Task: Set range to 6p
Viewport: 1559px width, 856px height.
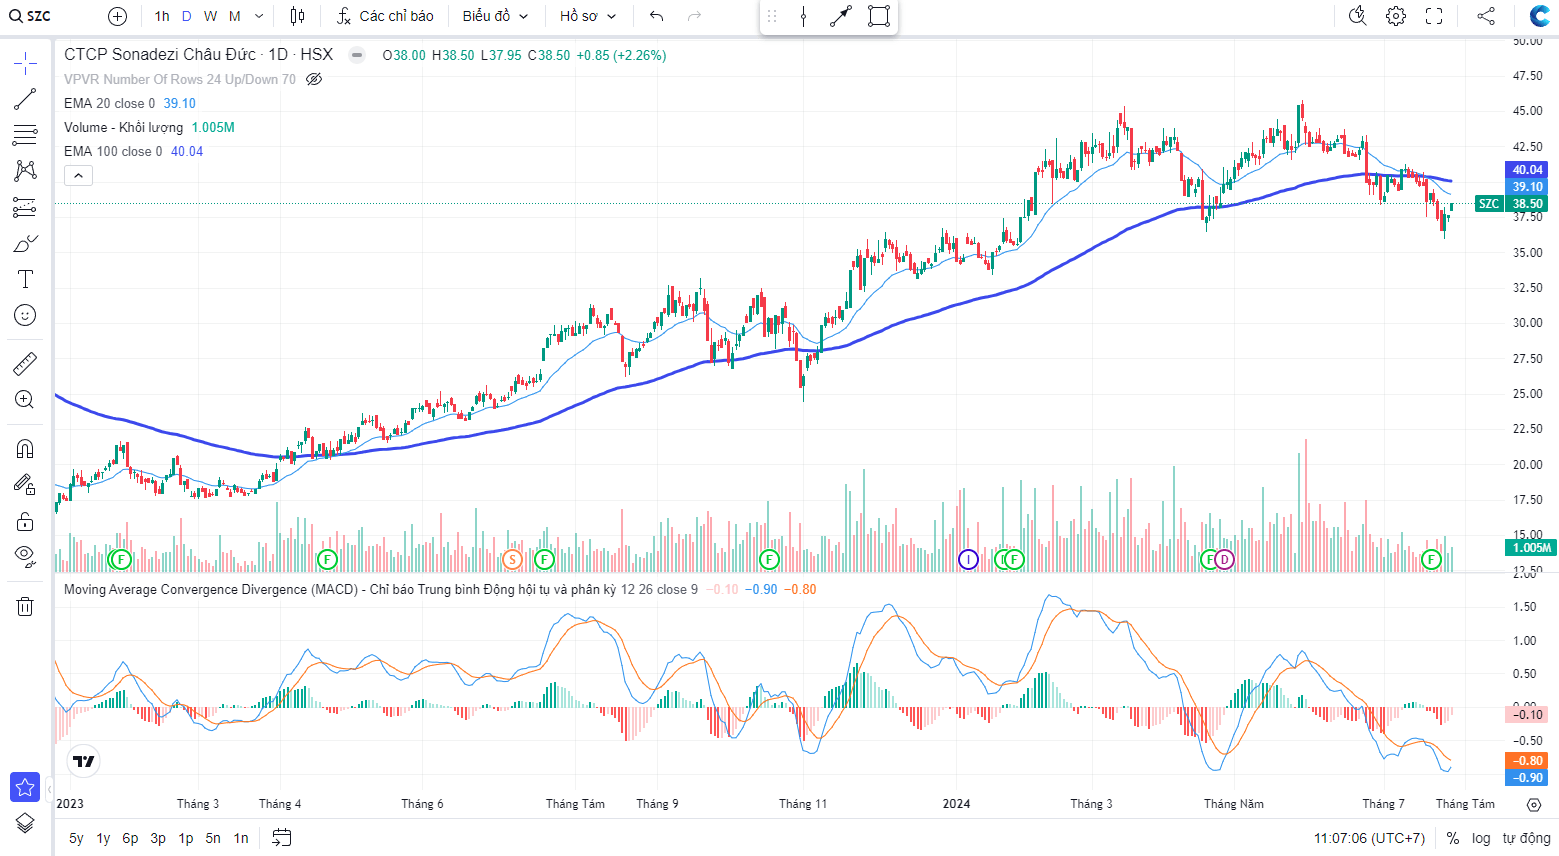Action: point(130,838)
